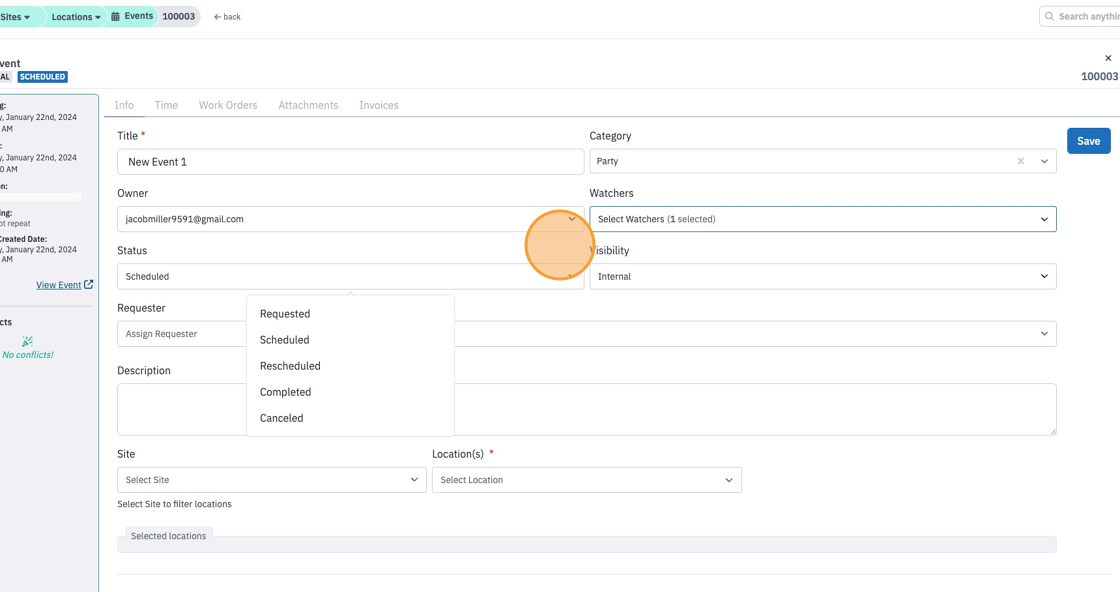Open the Assign Requester dropdown
Screen dimensions: 1120x592
click(x=586, y=333)
